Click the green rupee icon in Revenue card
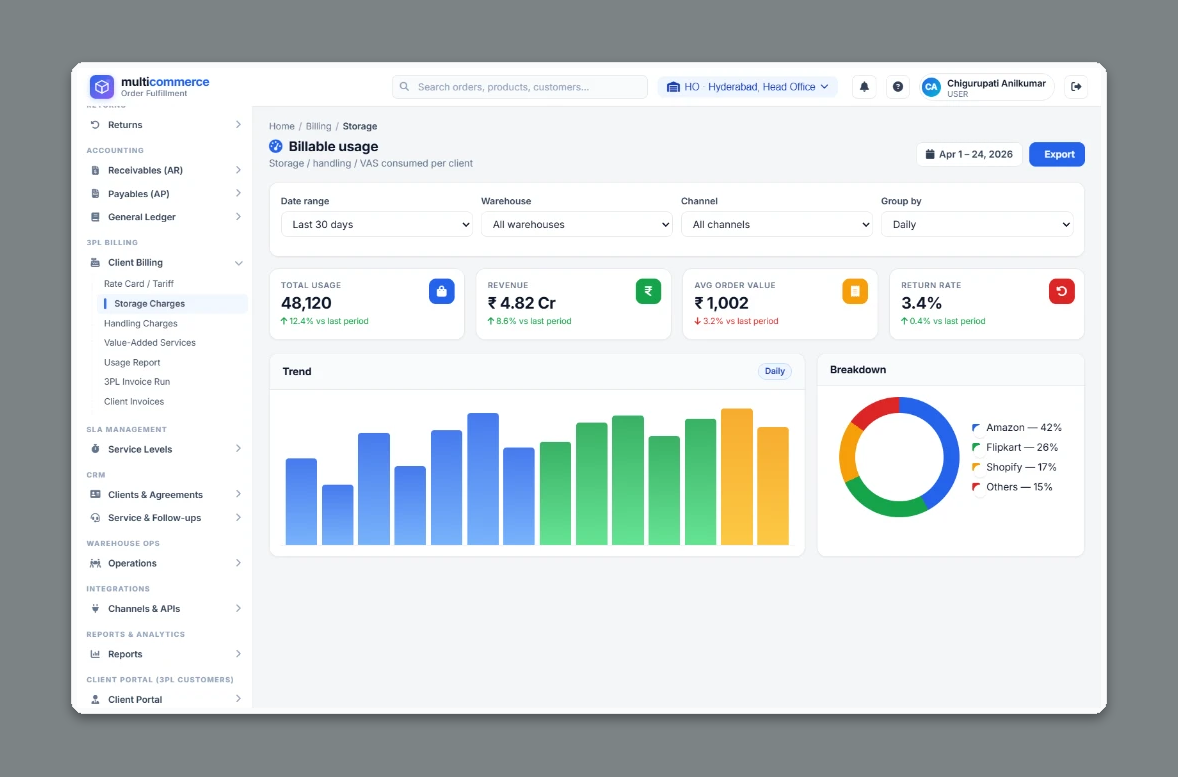 click(648, 291)
